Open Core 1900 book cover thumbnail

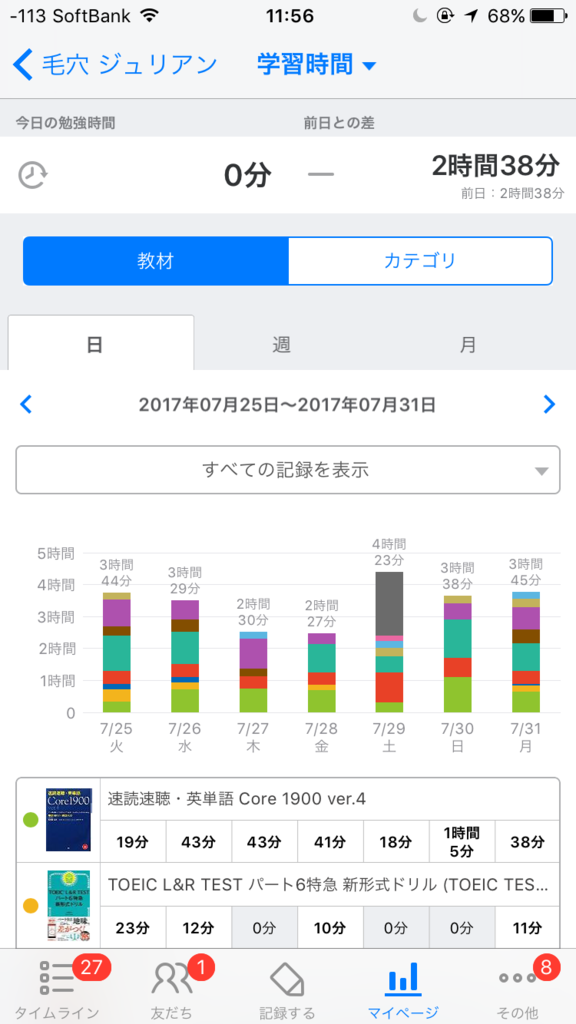click(68, 820)
